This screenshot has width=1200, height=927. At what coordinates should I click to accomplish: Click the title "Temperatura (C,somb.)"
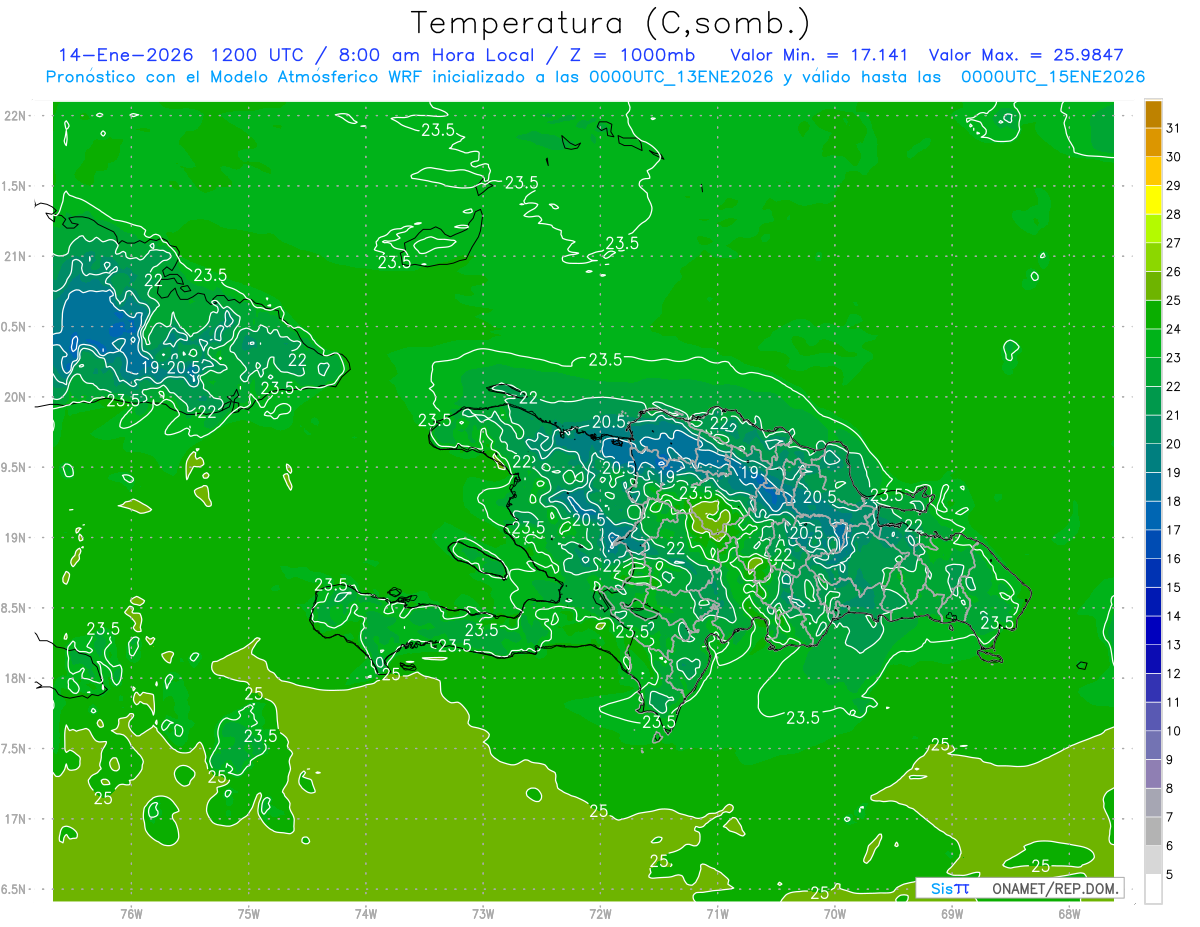coord(610,23)
